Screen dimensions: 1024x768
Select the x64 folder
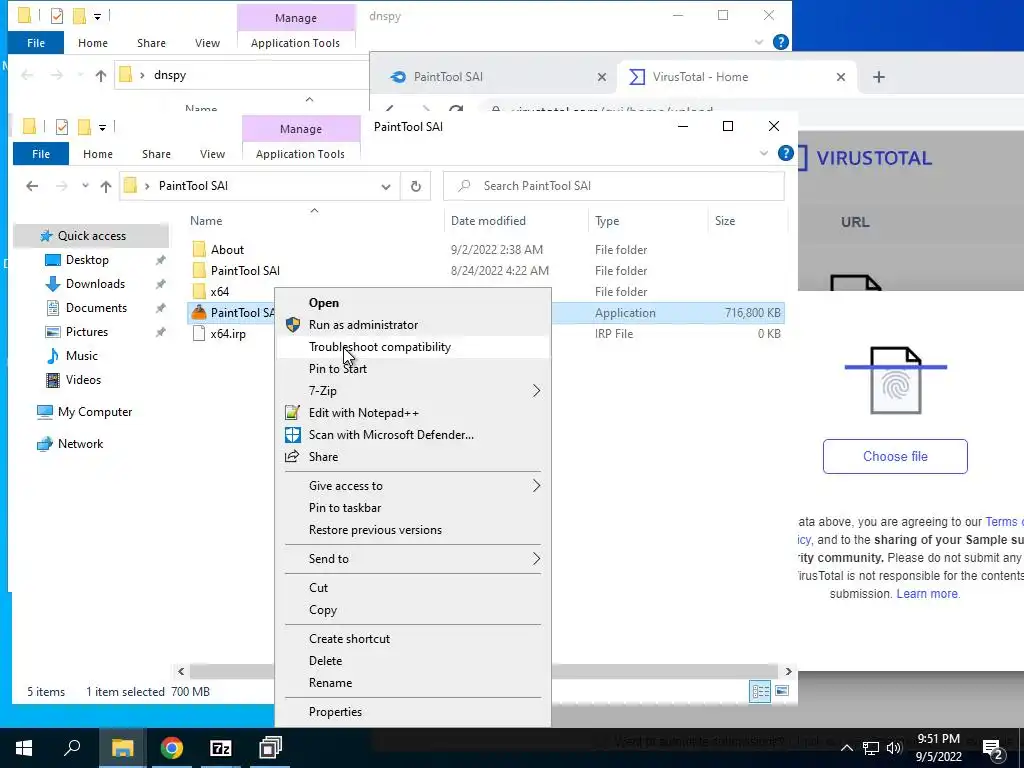pos(219,291)
